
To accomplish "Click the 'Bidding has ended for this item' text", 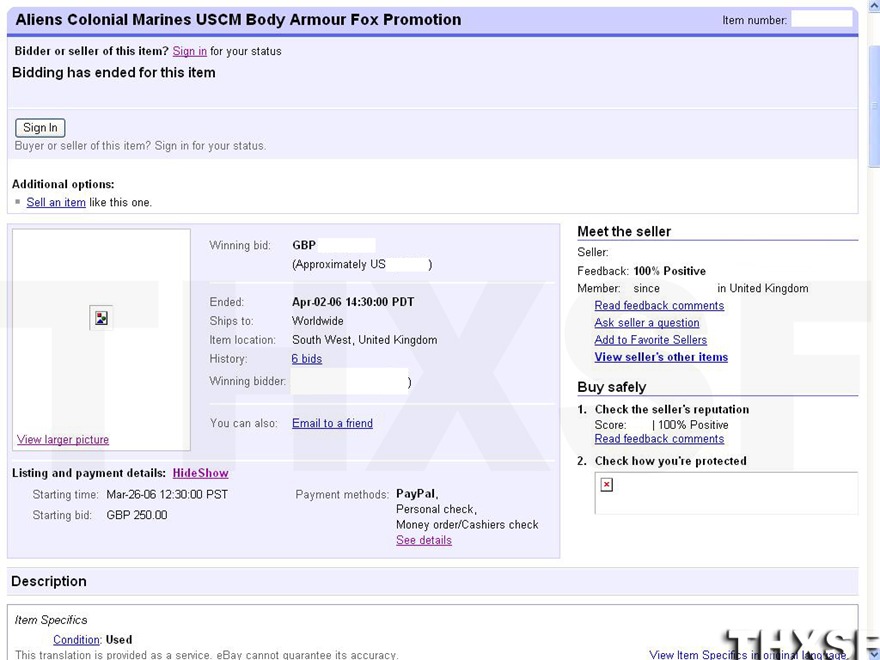I will pyautogui.click(x=114, y=73).
